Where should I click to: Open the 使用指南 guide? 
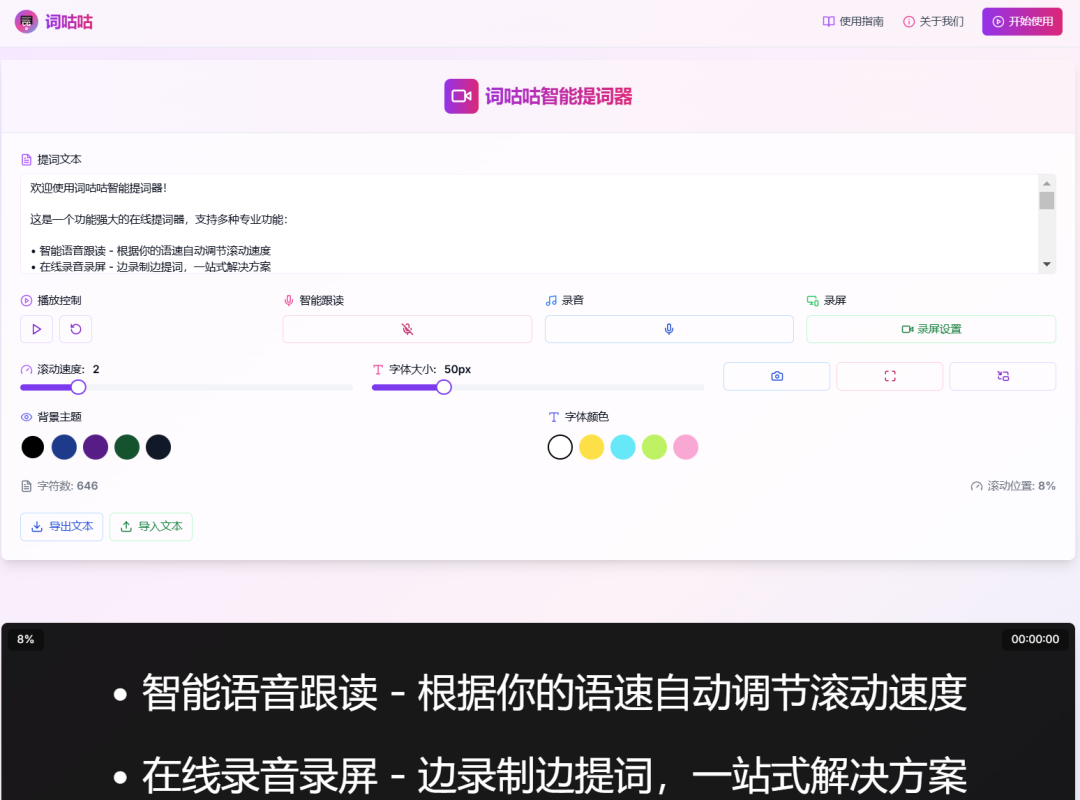(852, 20)
